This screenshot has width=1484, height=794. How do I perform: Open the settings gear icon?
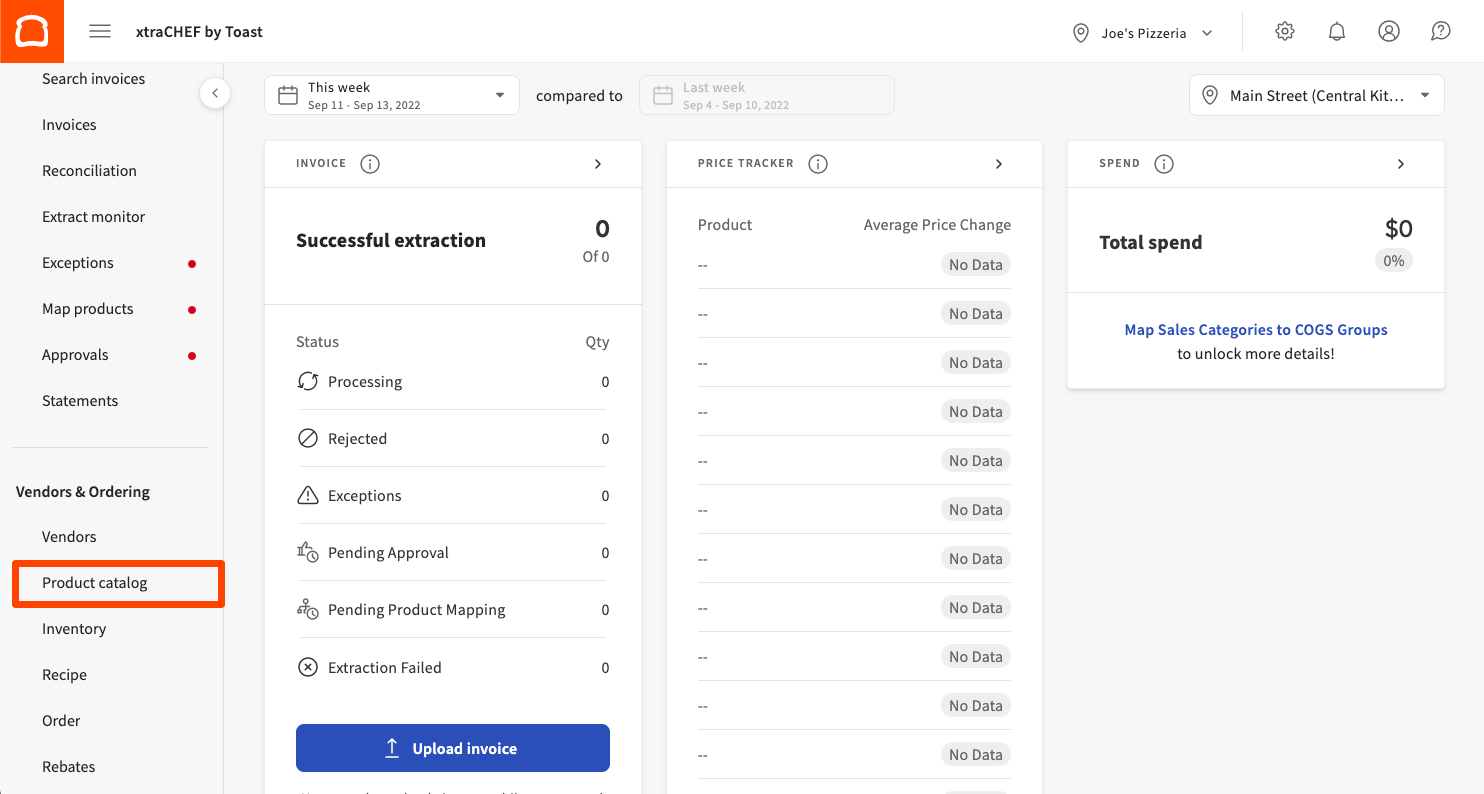pos(1285,31)
